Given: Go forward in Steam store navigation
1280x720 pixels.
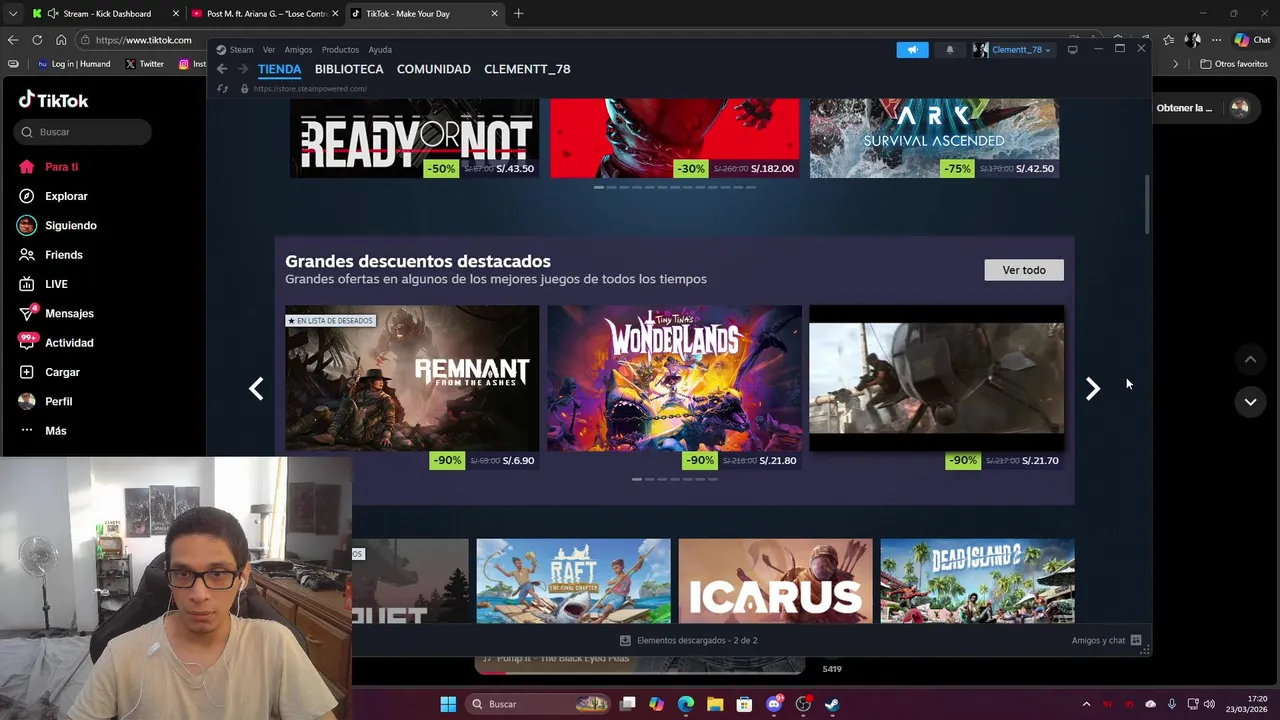Looking at the screenshot, I should coord(242,69).
